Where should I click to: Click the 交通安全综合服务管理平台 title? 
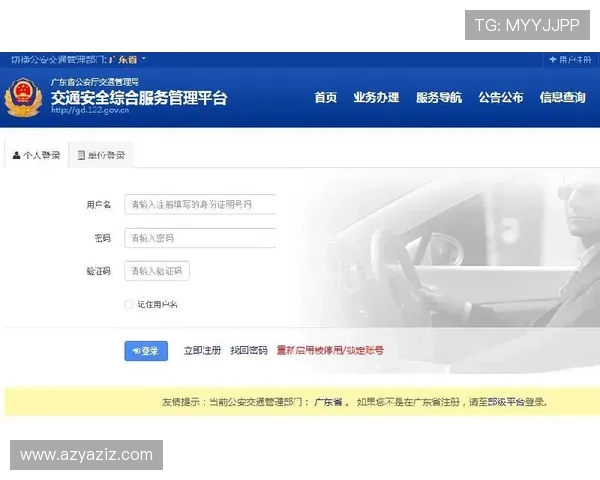click(x=139, y=98)
